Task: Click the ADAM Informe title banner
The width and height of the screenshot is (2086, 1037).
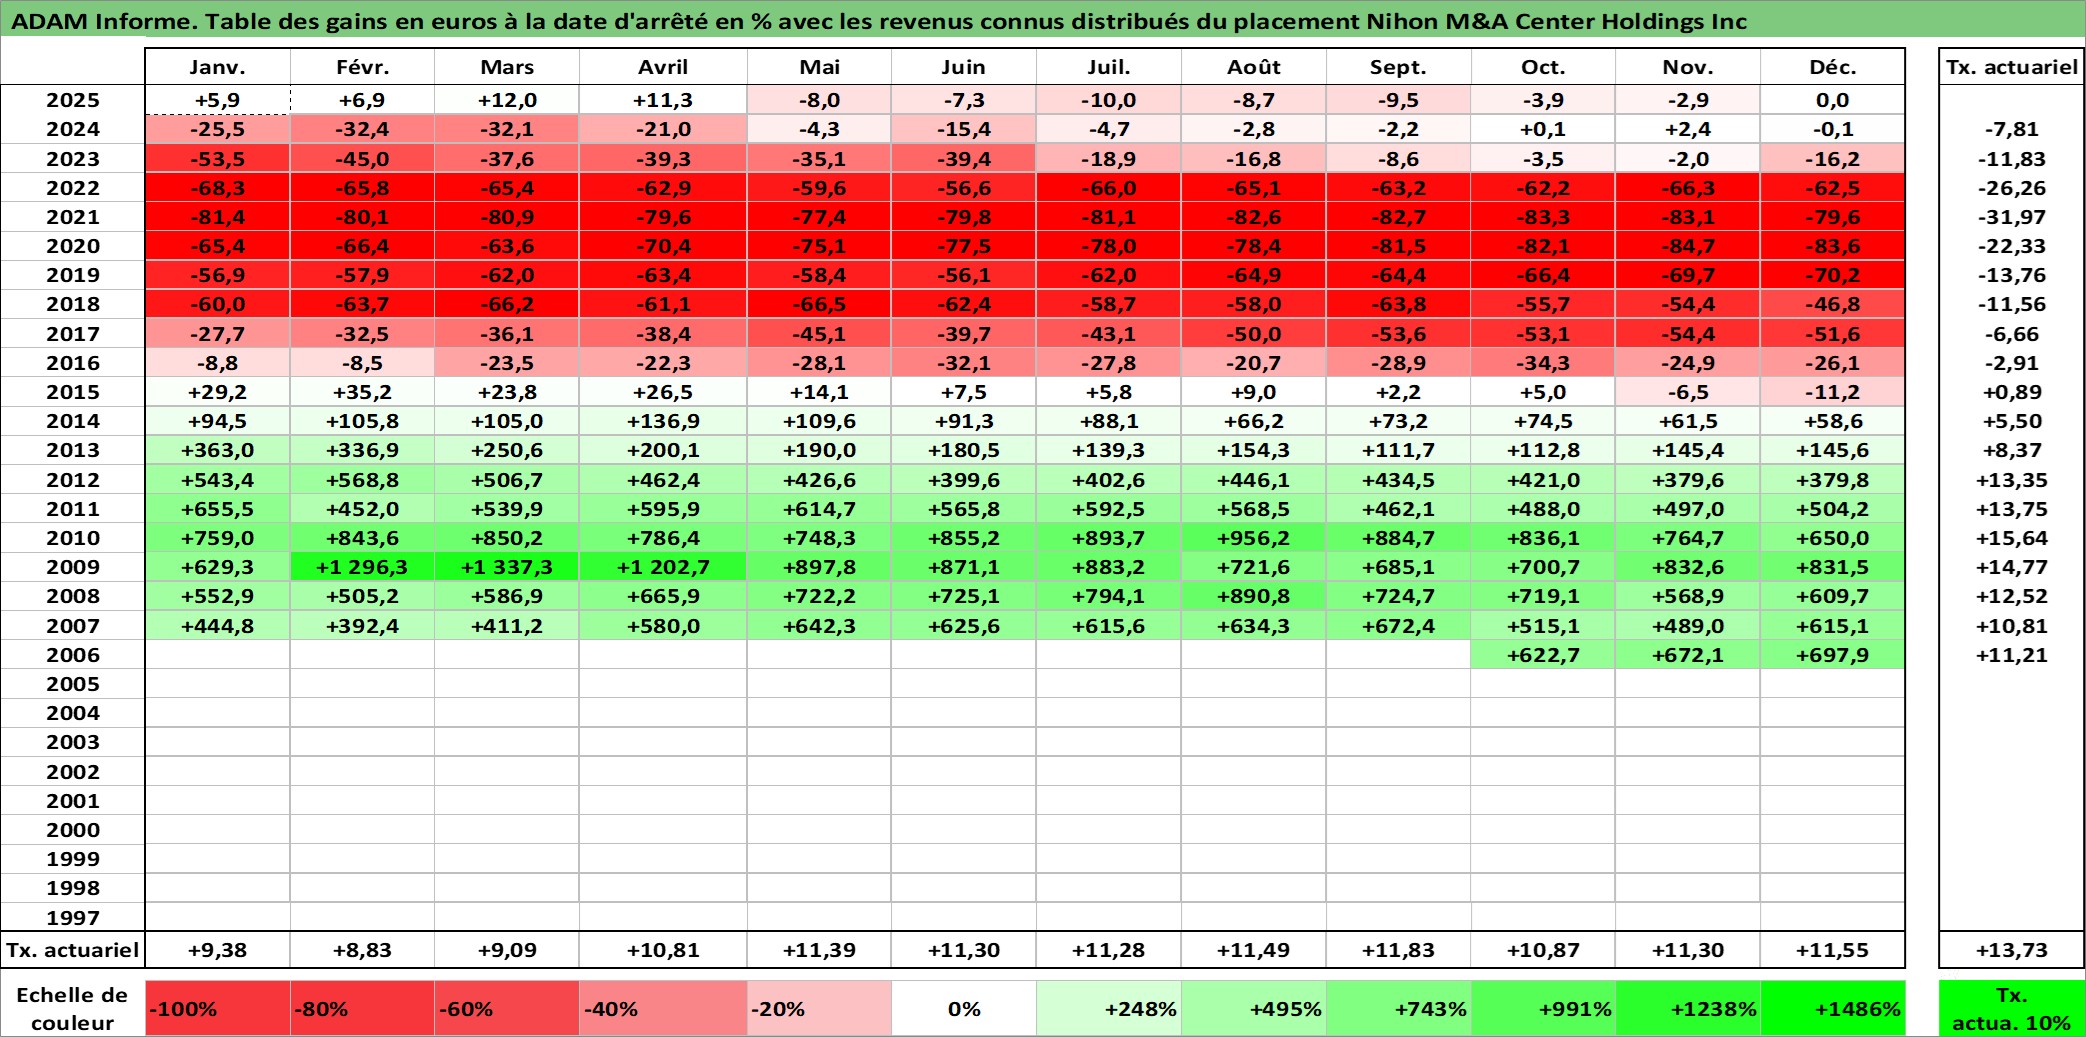Action: (x=1043, y=20)
